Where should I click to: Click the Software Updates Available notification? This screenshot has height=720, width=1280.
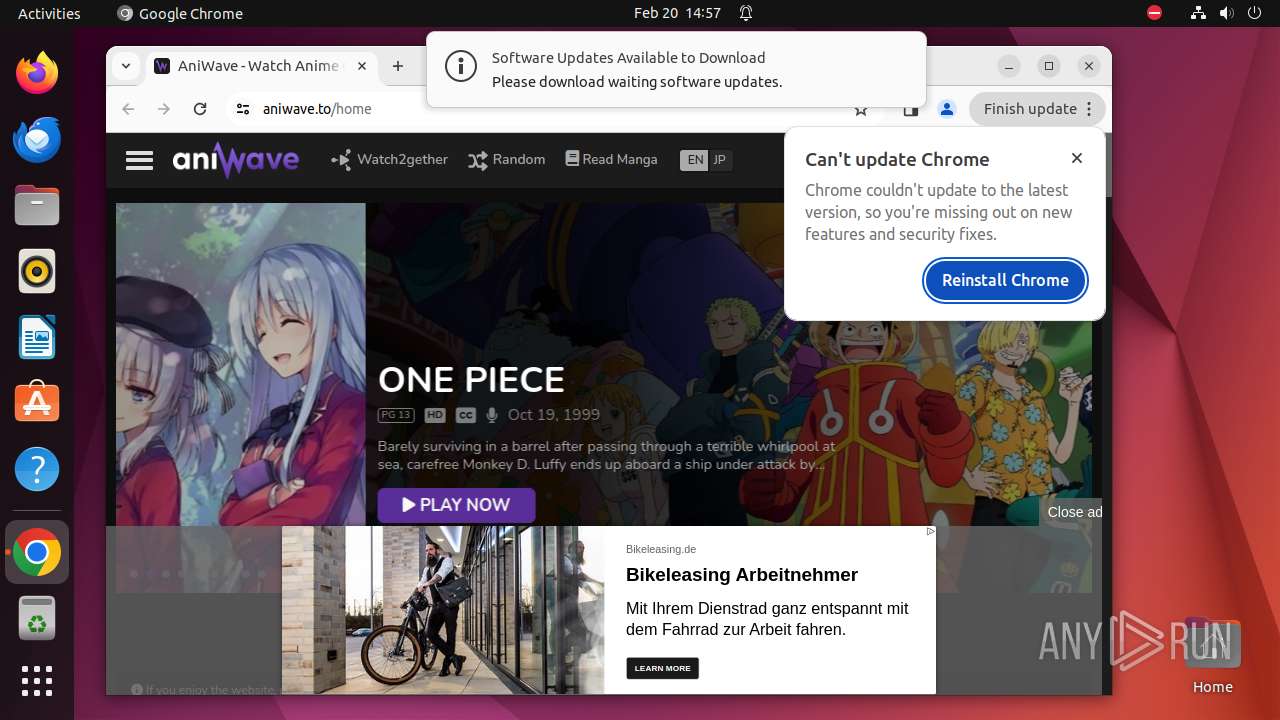pos(676,69)
